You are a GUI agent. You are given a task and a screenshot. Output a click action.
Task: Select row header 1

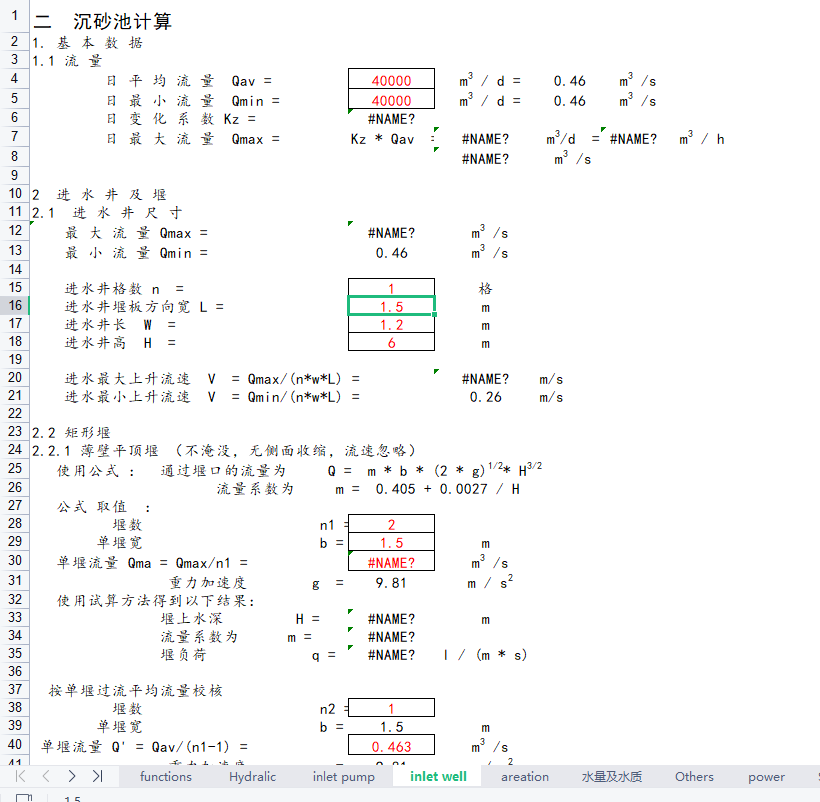pyautogui.click(x=15, y=15)
